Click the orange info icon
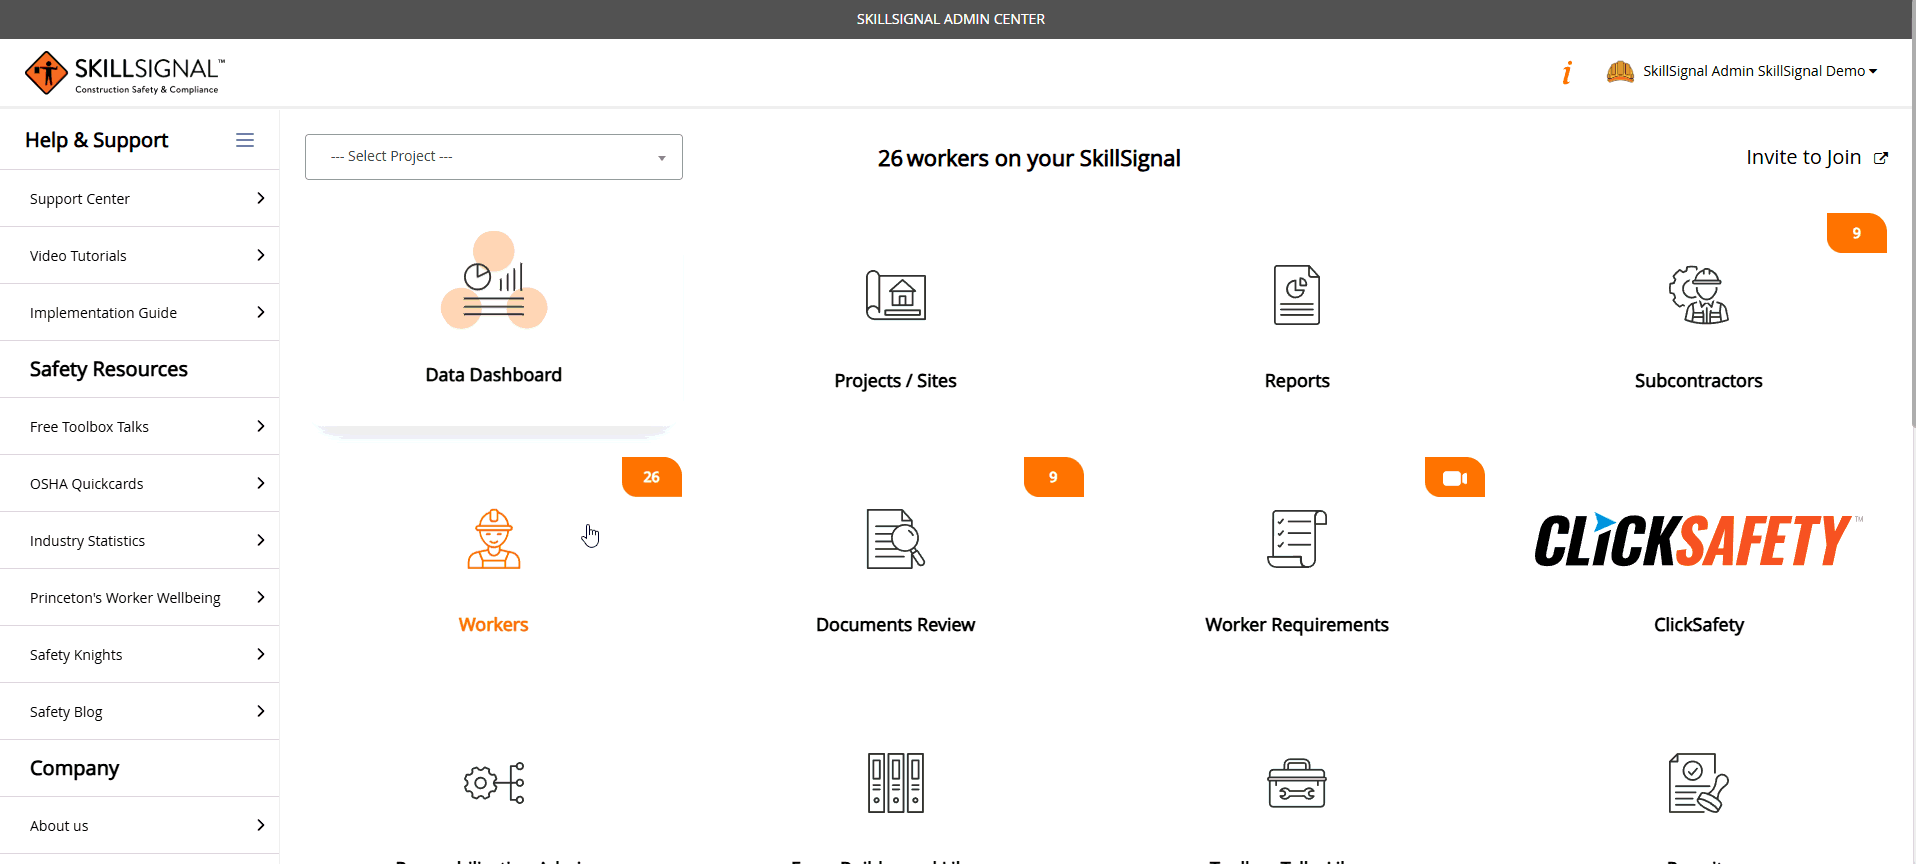 [x=1567, y=72]
